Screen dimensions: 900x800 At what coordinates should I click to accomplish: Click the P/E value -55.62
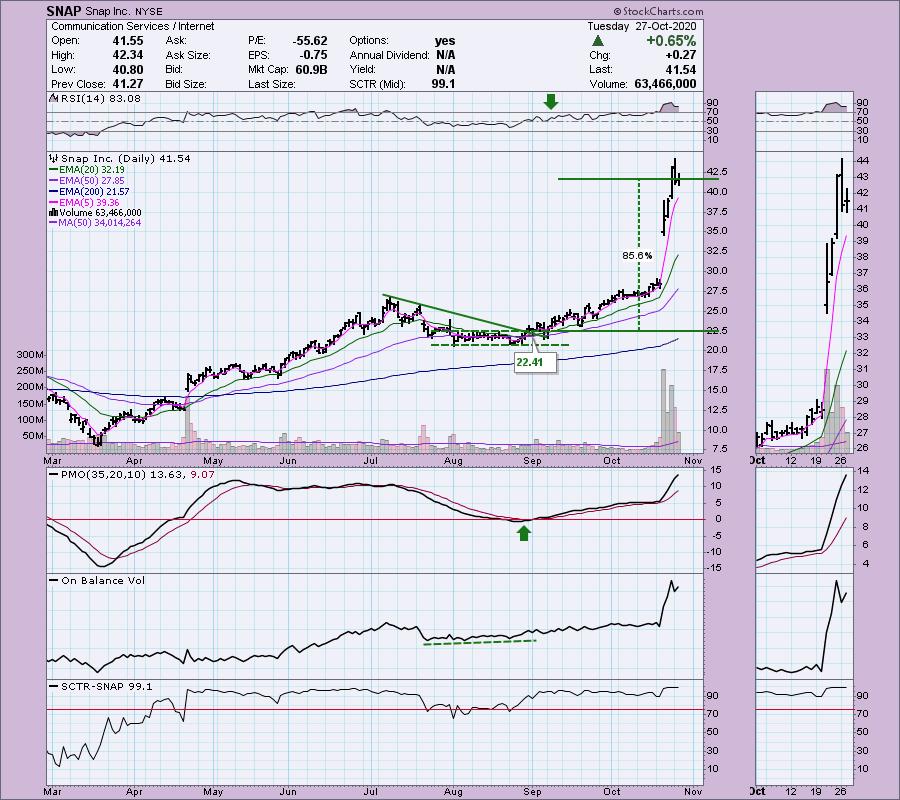point(310,41)
